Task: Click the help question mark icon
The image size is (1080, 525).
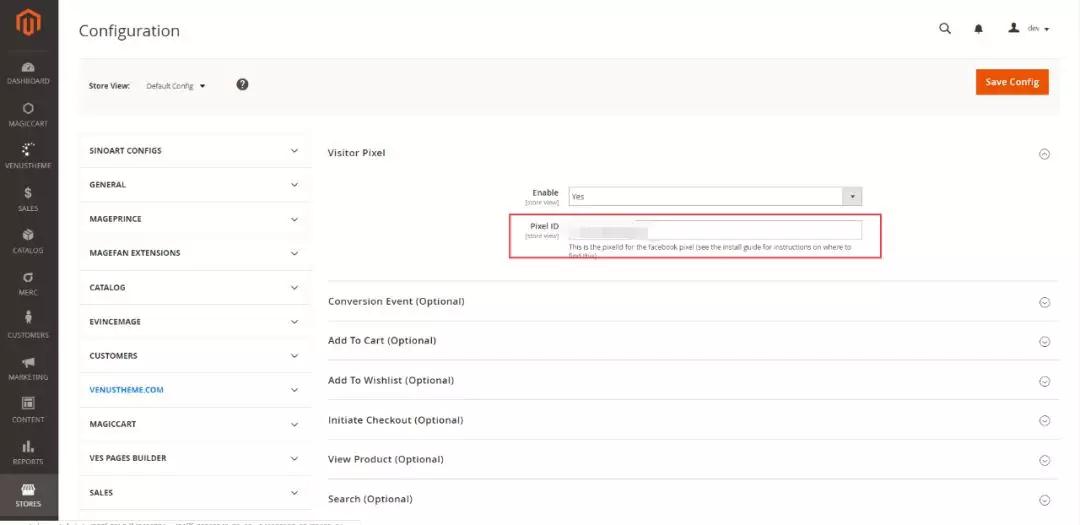Action: (242, 85)
